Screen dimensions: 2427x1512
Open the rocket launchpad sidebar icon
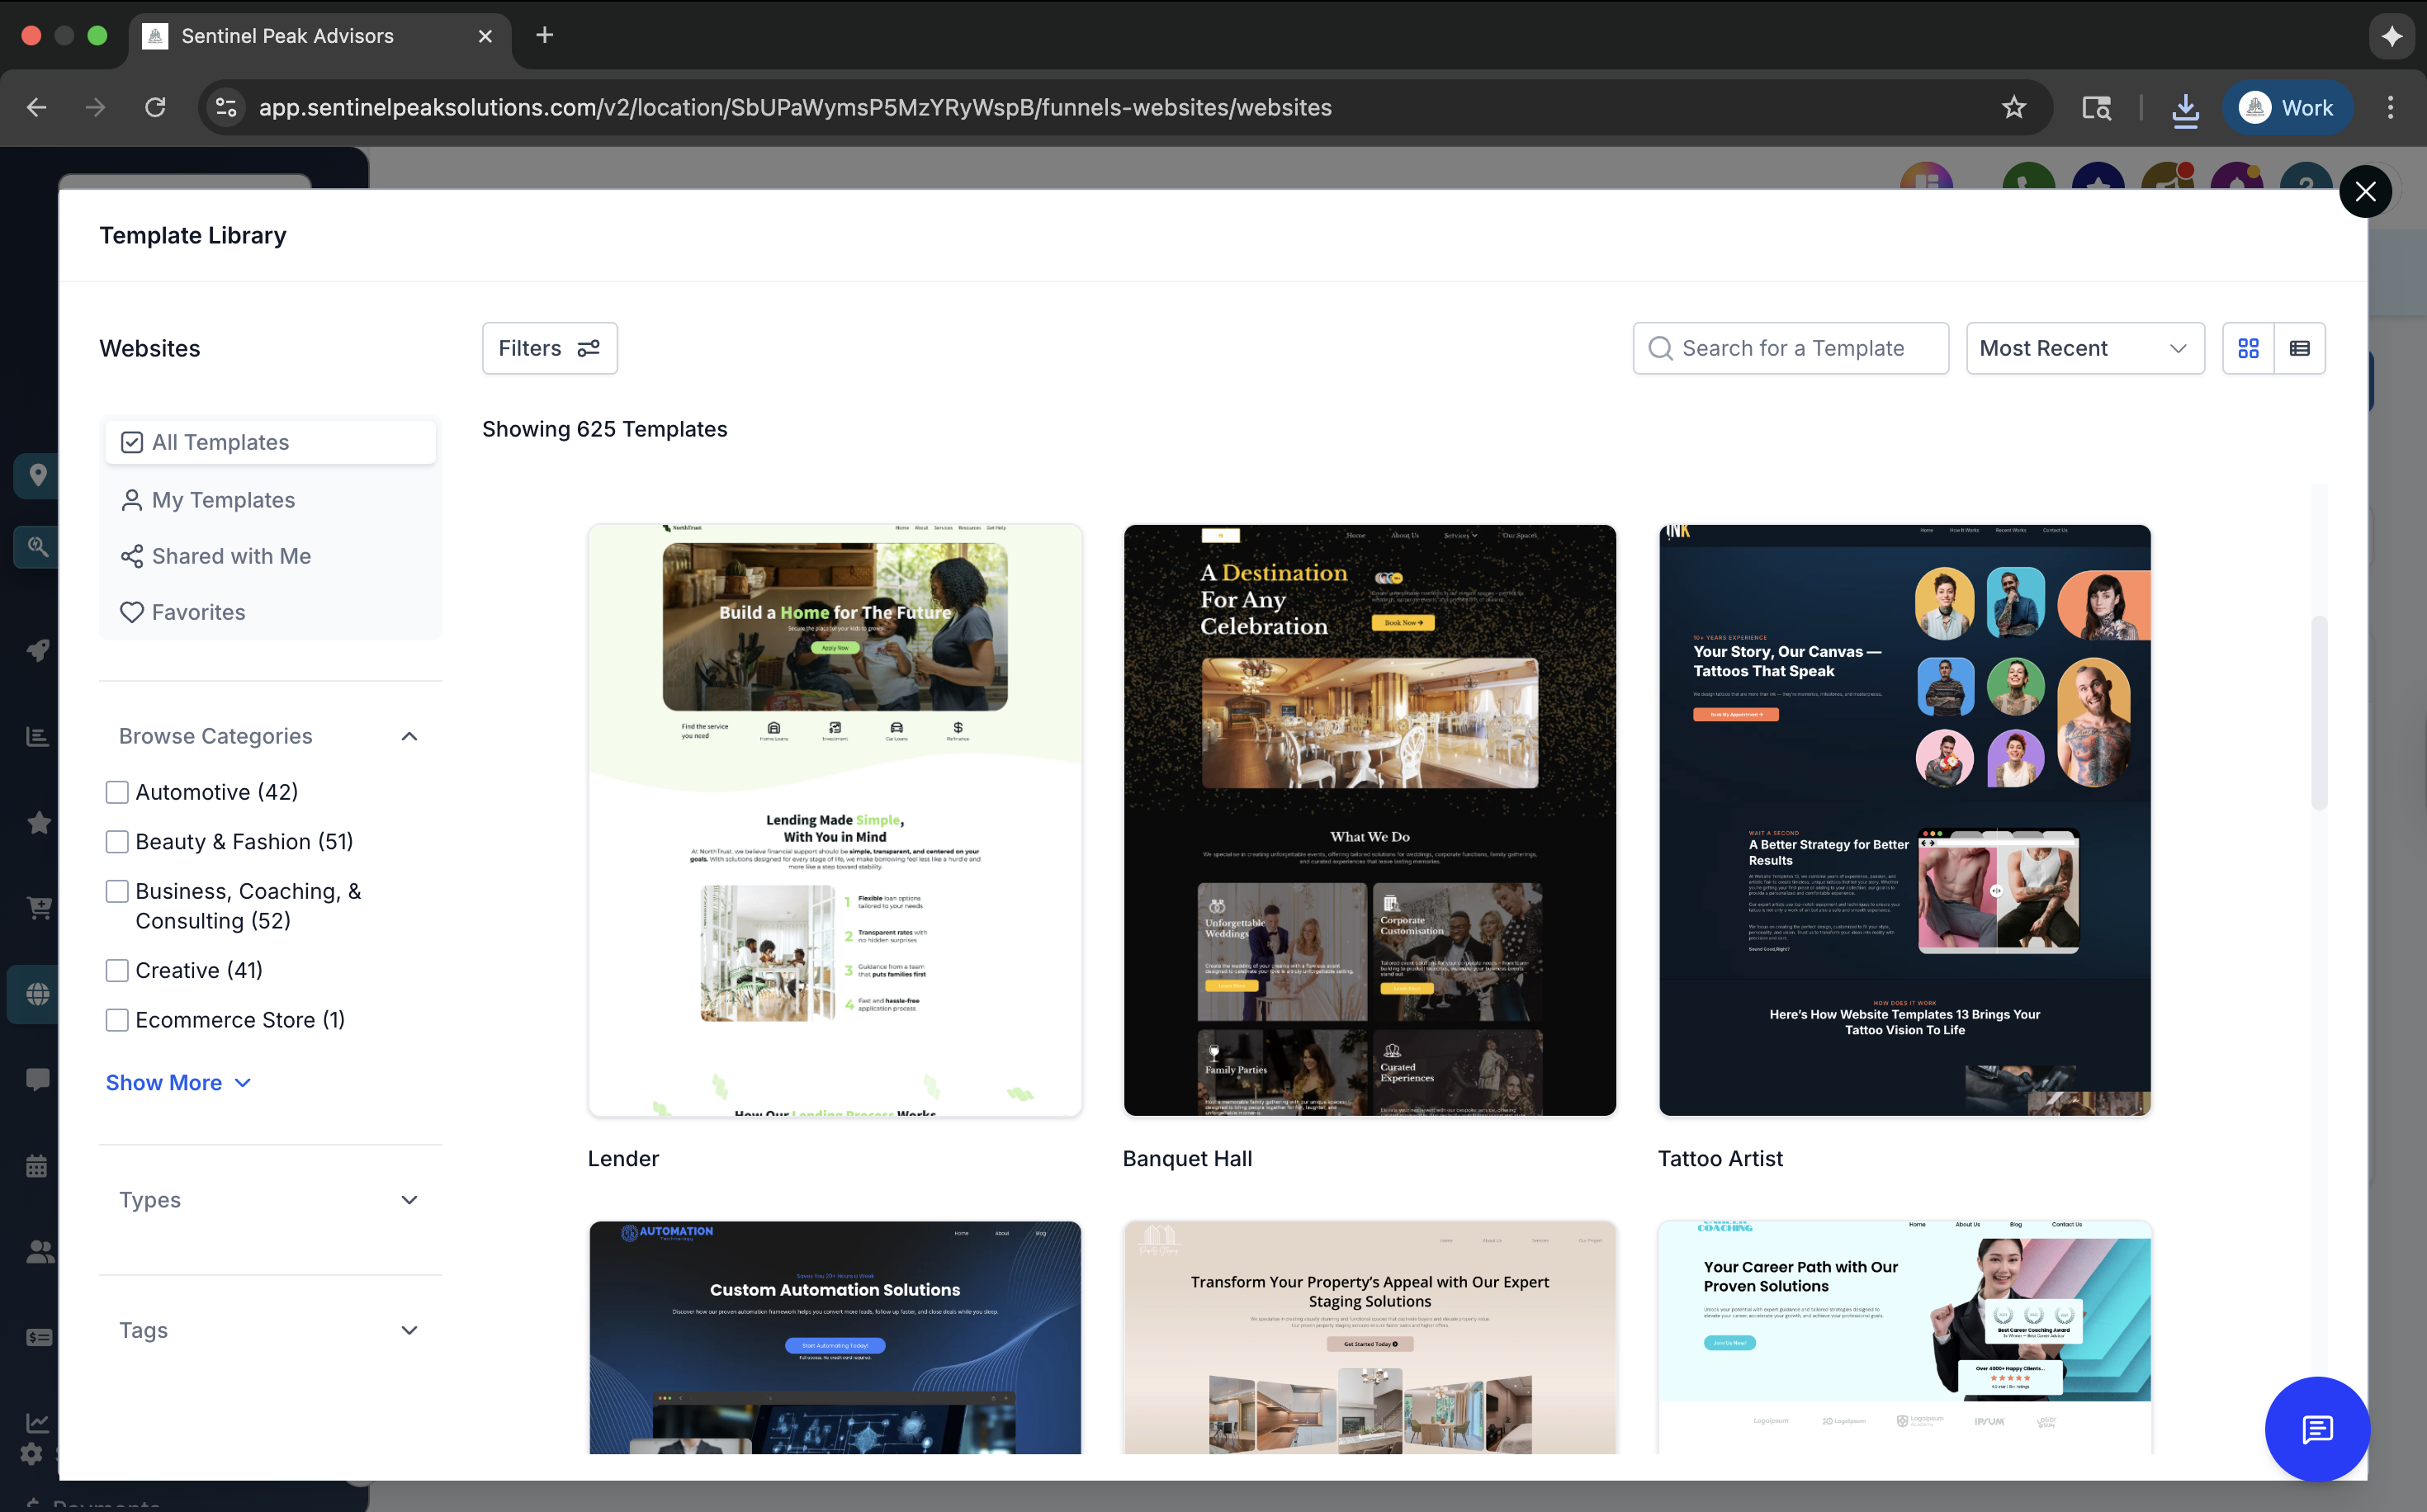click(x=38, y=651)
